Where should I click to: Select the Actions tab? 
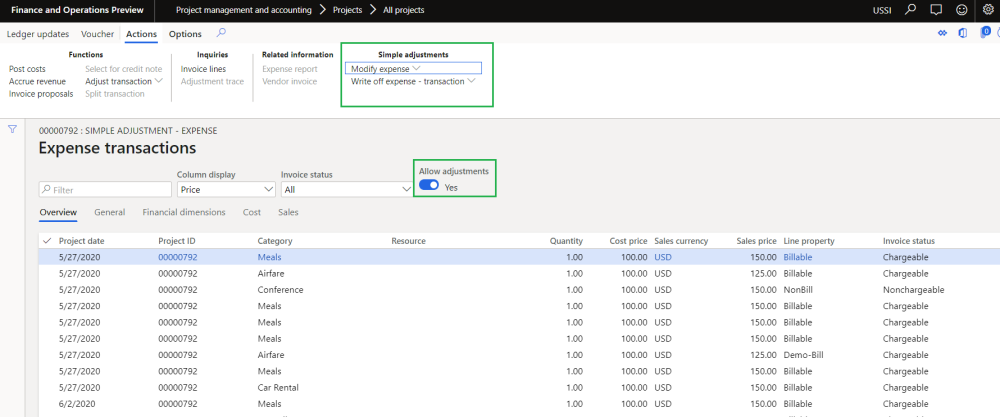point(142,34)
